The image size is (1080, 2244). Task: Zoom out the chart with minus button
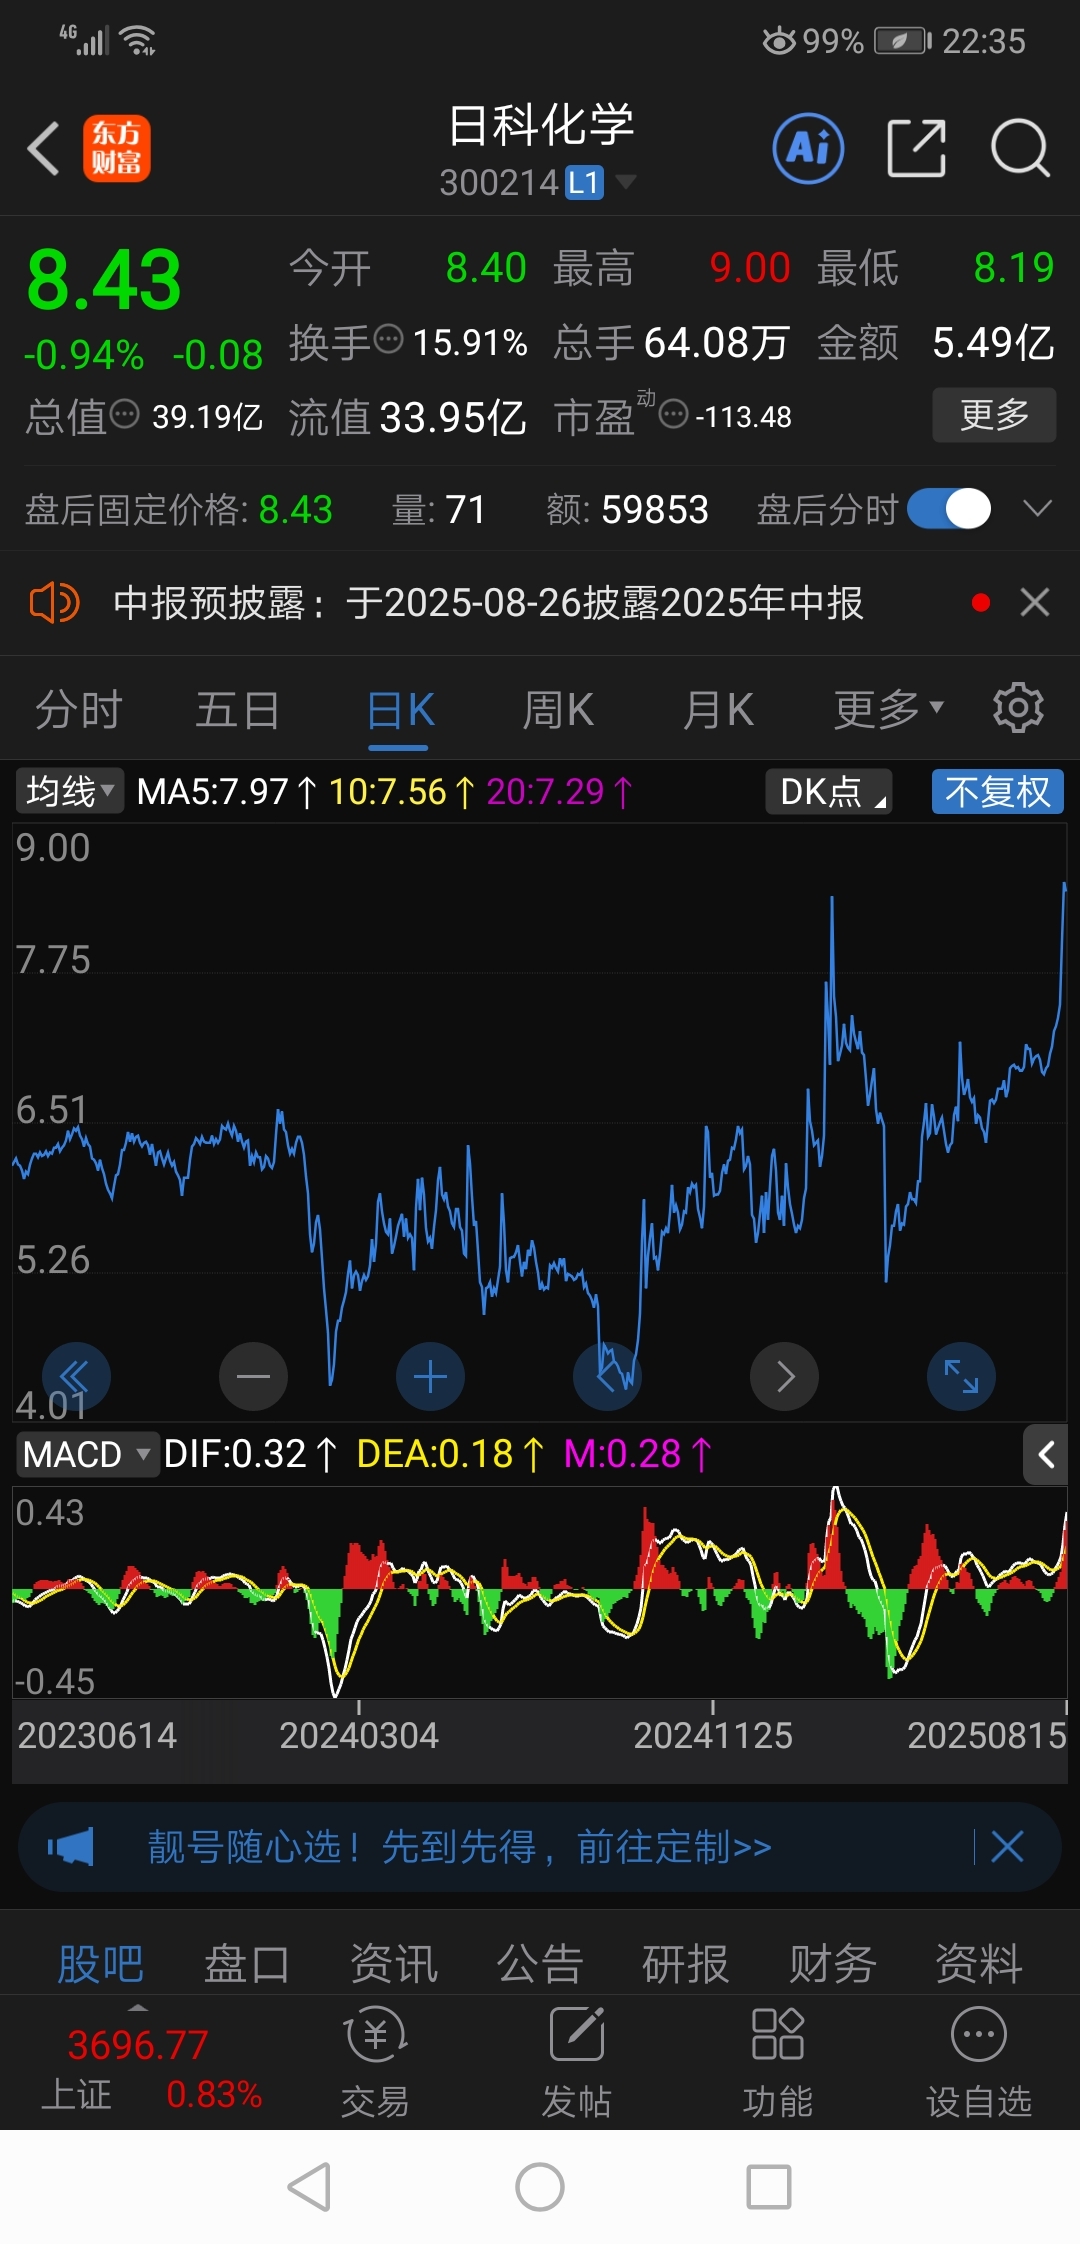point(253,1377)
